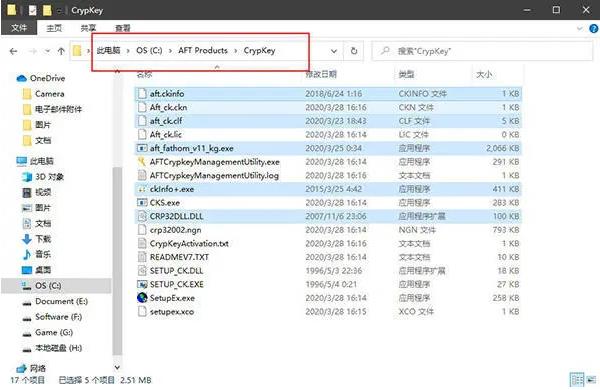This screenshot has height=390, width=600.
Task: Switch to large icons view button
Action: (592, 380)
